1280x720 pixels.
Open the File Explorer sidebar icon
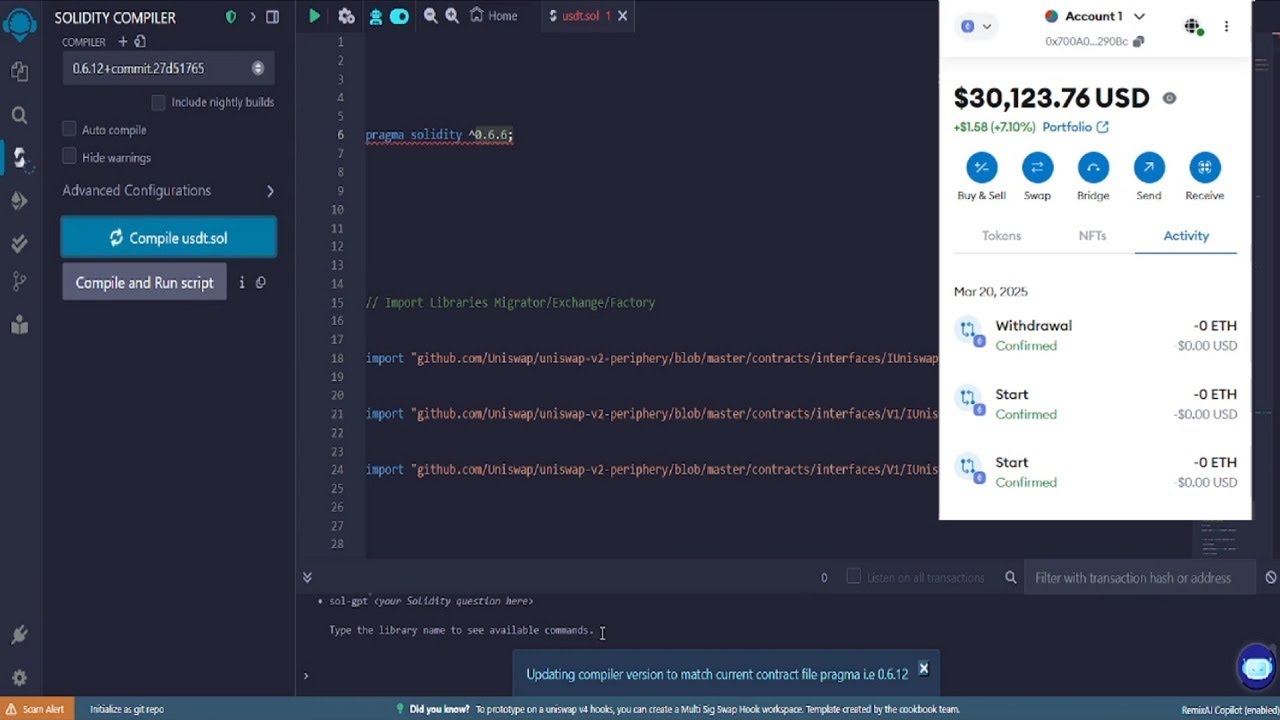[x=19, y=72]
